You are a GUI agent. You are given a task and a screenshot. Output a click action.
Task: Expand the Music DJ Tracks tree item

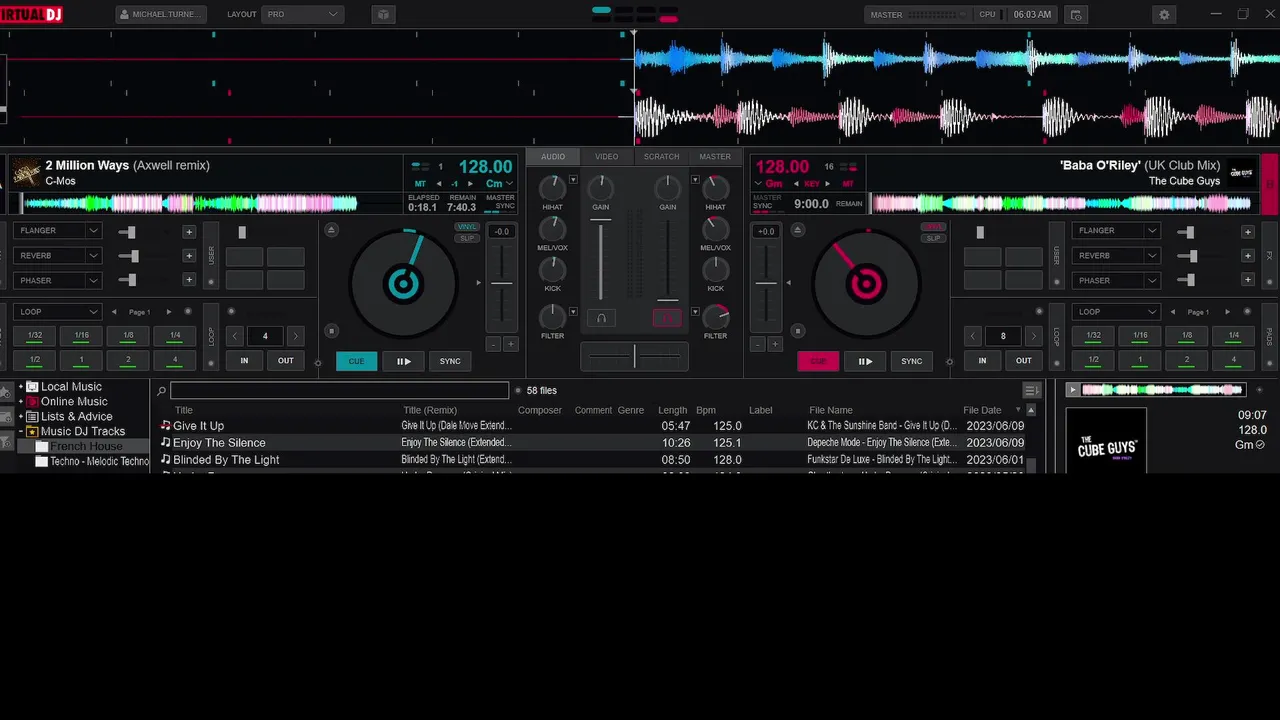coord(20,432)
